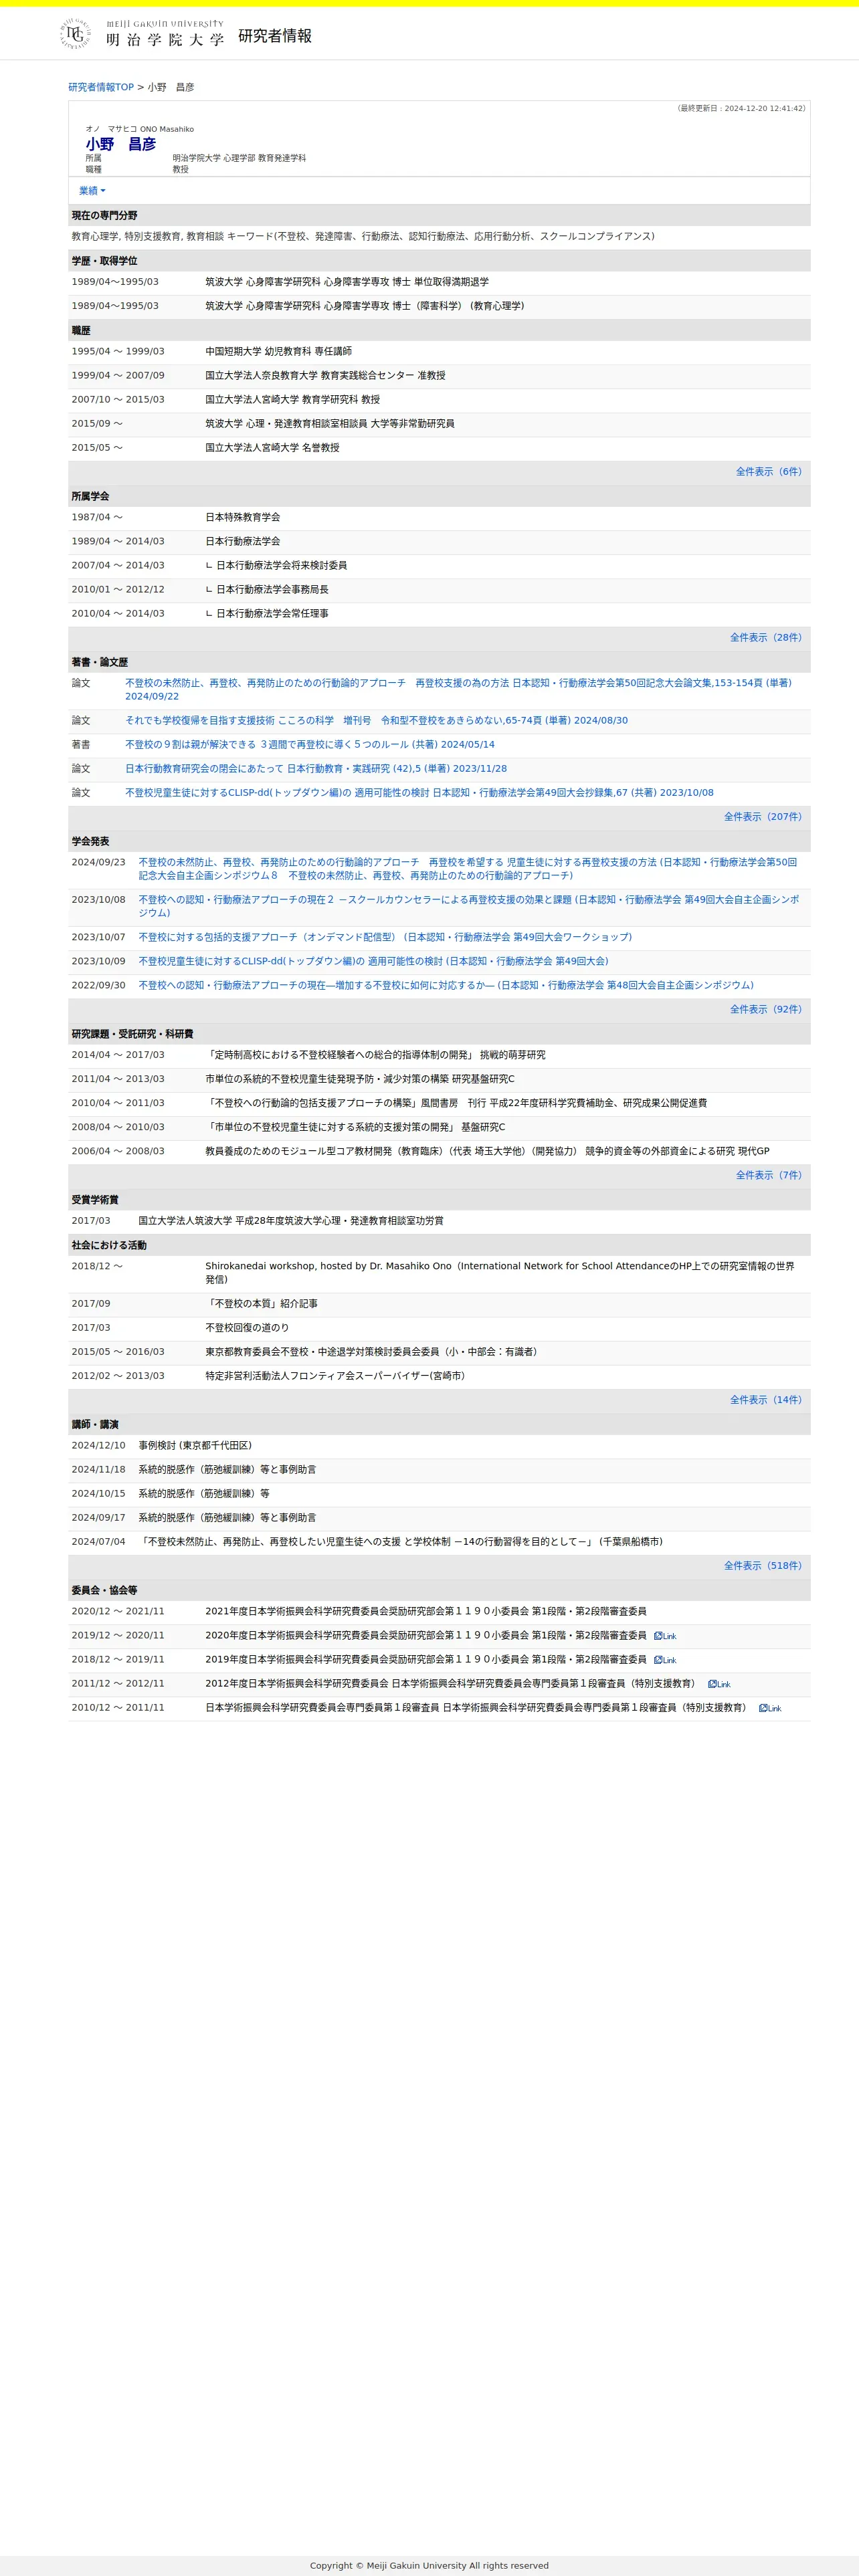The image size is (859, 2576).
Task: Open the Link icon for 2018/12 ～ 2019/11 committee
Action: point(665,1660)
